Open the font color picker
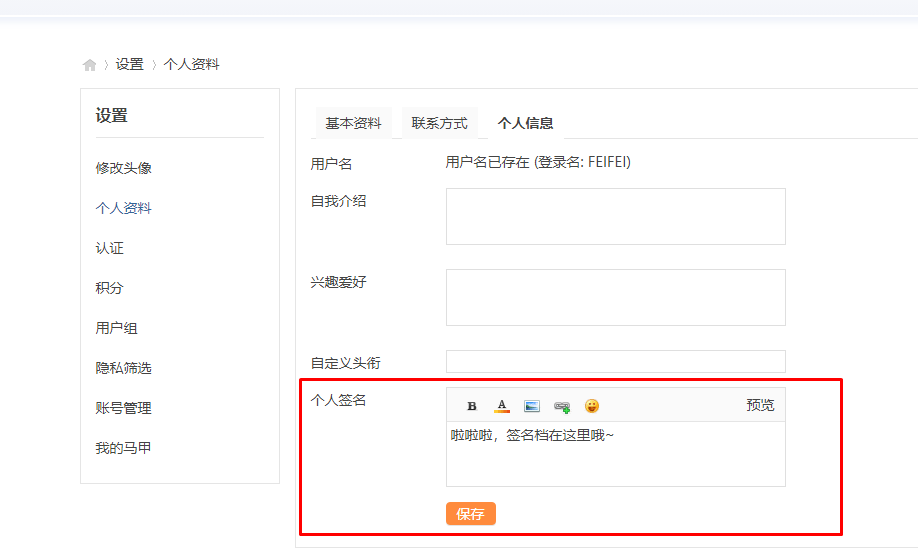 (502, 406)
